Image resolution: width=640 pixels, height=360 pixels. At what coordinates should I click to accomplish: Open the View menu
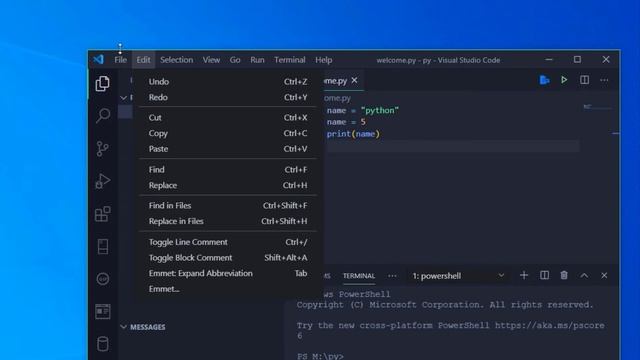tap(211, 60)
